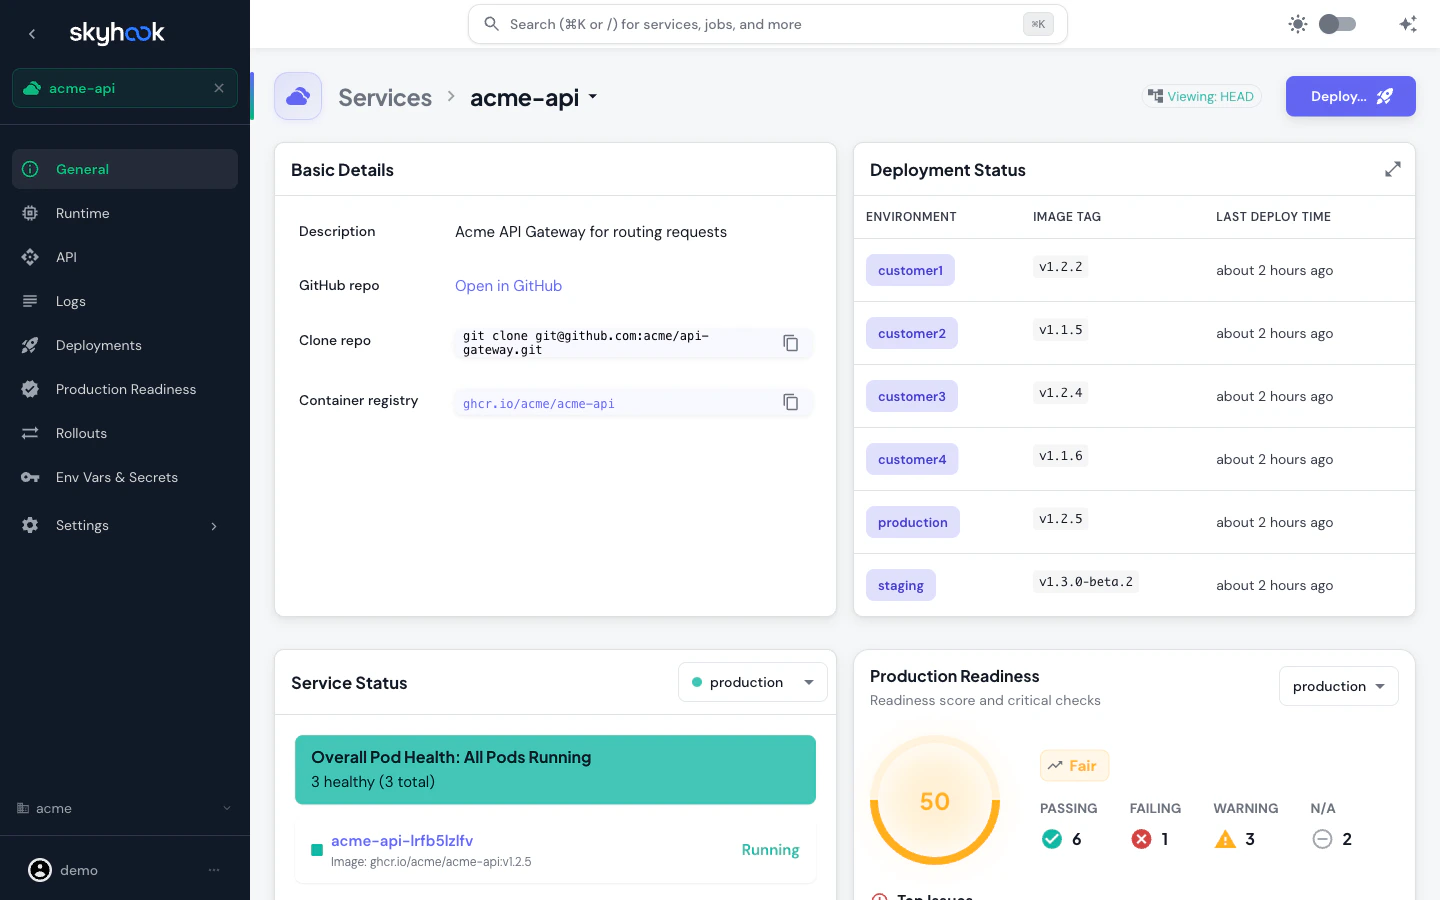This screenshot has height=900, width=1440.
Task: Focus the global search field
Action: click(768, 24)
